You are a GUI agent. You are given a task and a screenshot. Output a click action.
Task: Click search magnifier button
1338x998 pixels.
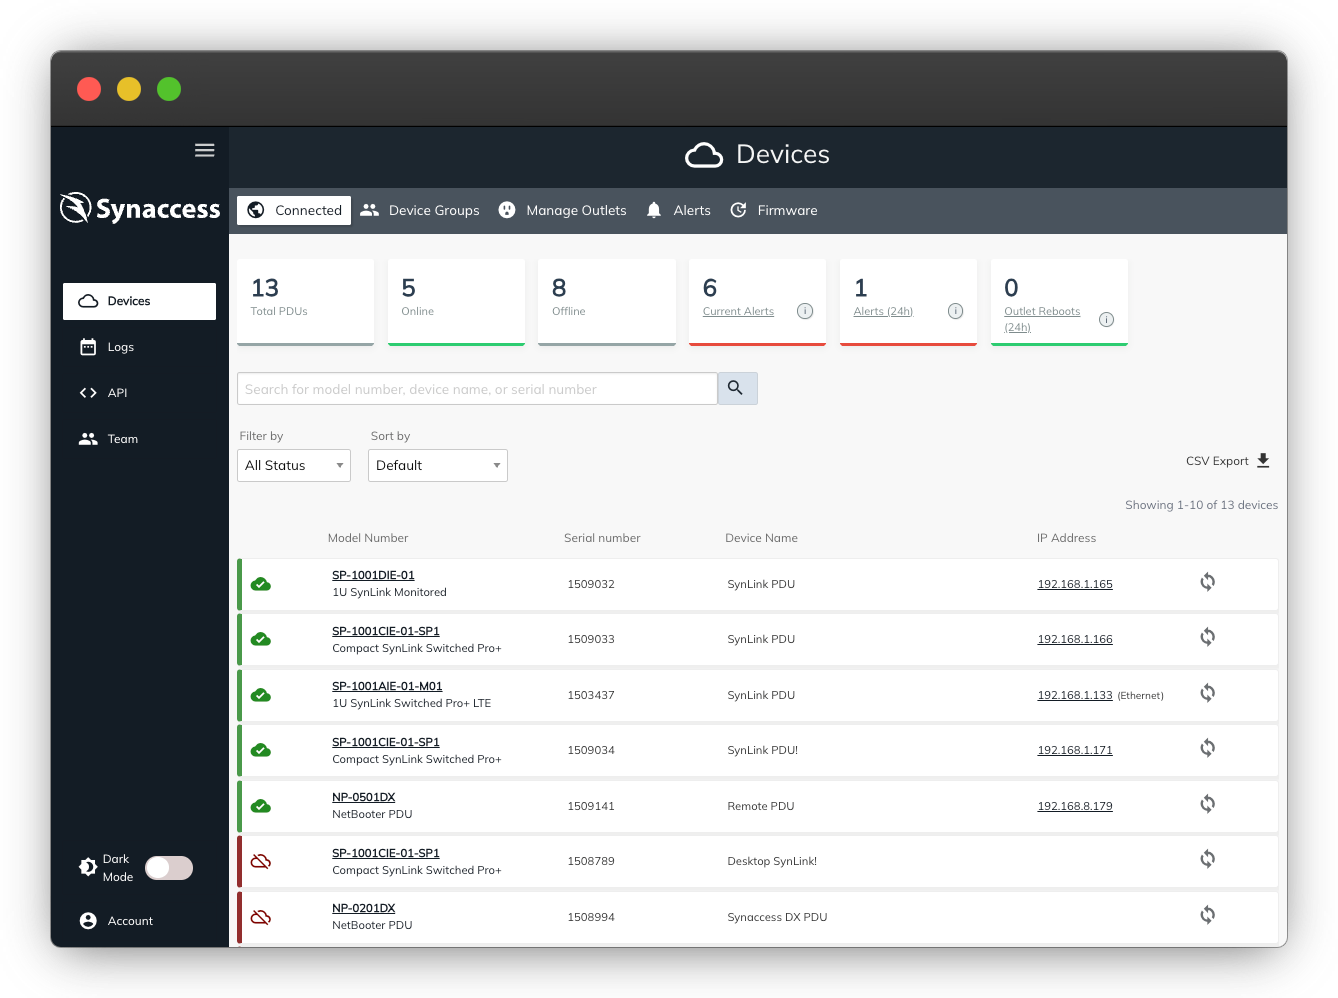tap(737, 388)
